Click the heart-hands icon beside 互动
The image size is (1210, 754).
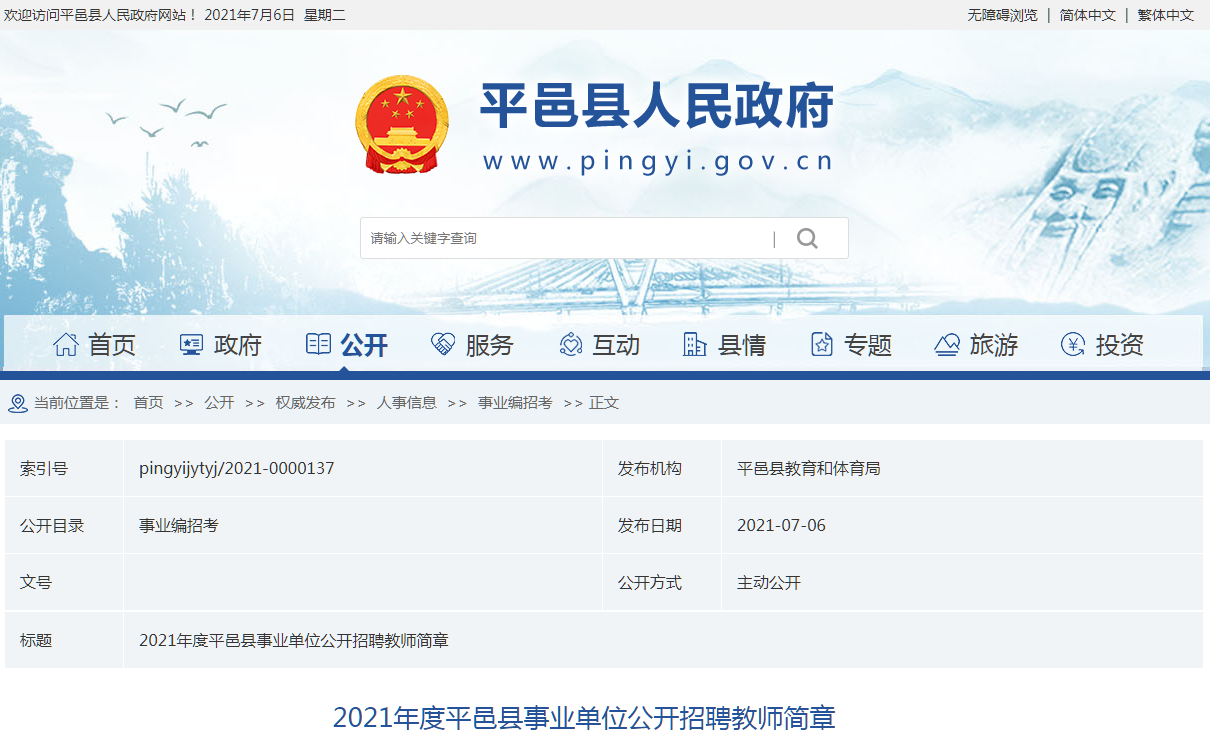click(x=570, y=345)
